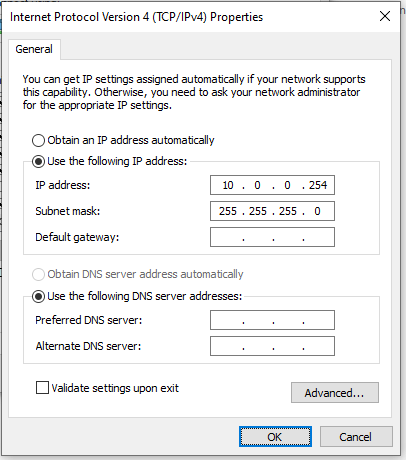
Task: Click the Alternate DNS server field
Action: point(272,346)
